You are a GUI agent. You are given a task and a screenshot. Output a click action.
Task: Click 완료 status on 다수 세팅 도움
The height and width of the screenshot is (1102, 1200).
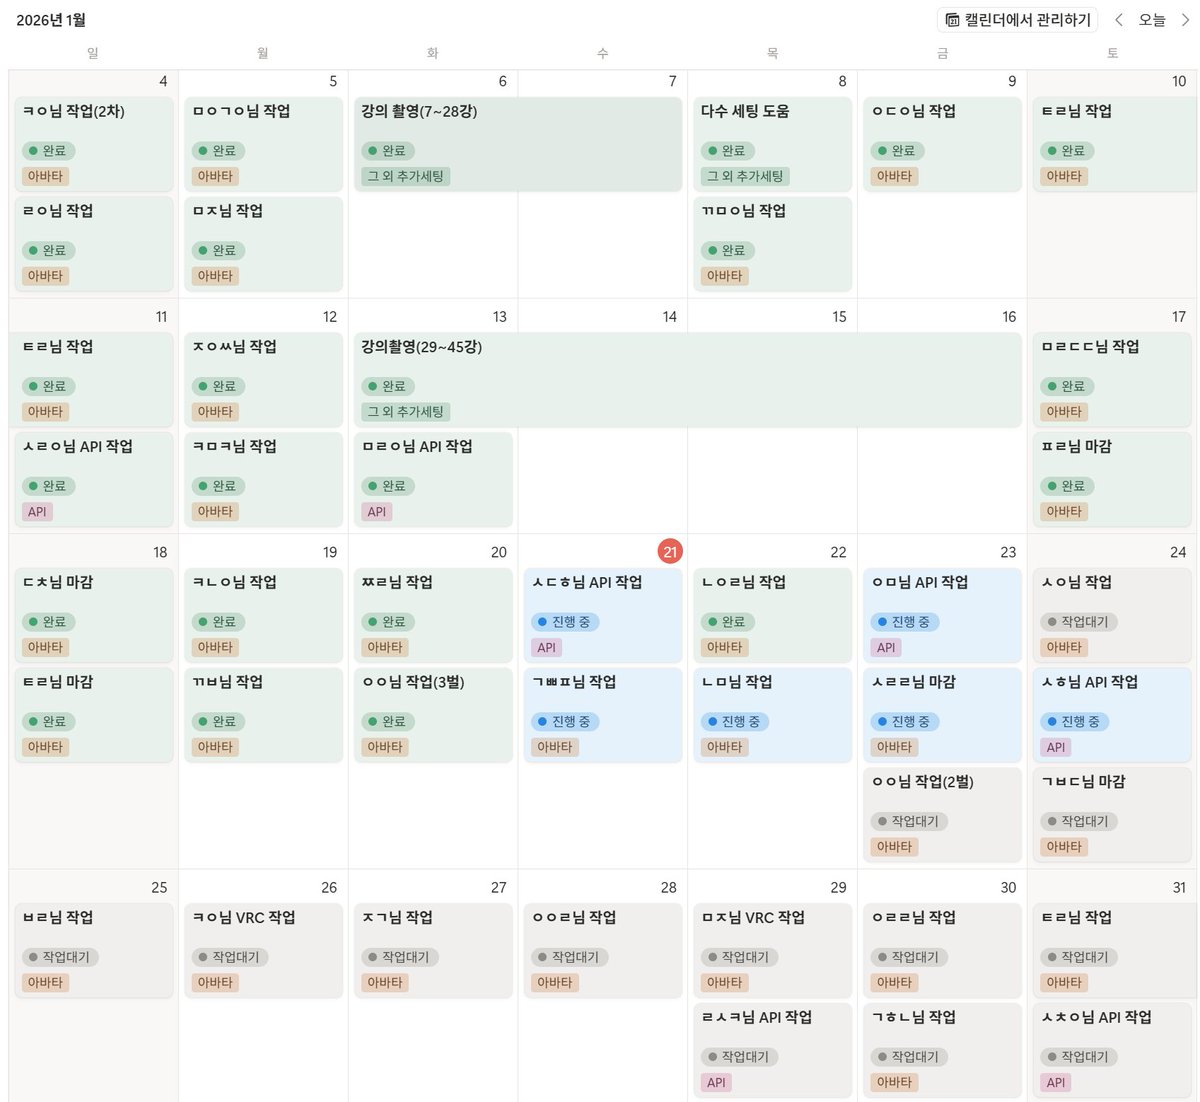(726, 151)
